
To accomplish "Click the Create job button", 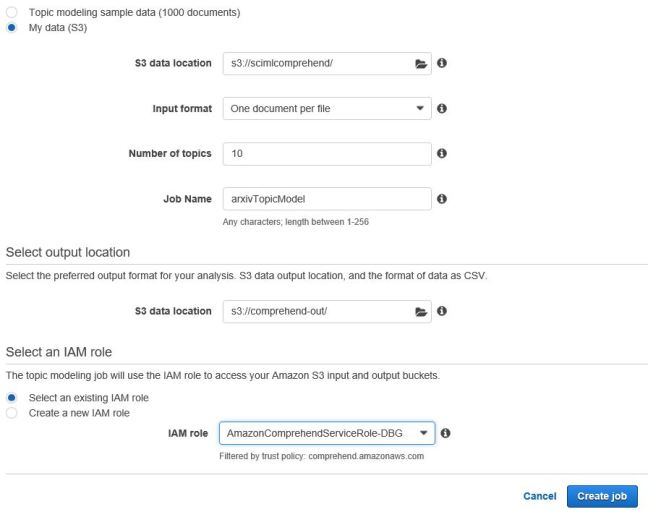I will coord(601,496).
